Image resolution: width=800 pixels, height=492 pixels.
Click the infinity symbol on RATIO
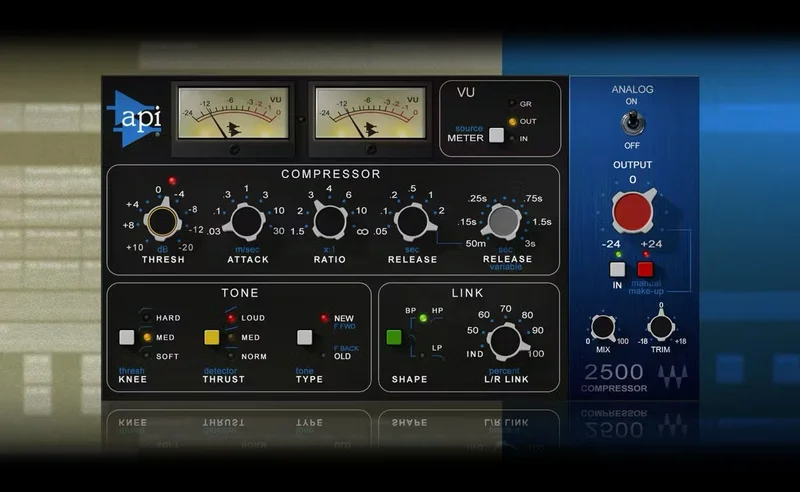[x=362, y=232]
